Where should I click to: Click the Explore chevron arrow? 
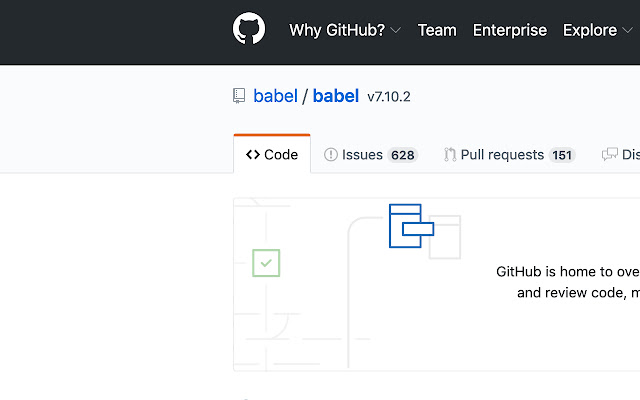(x=627, y=30)
